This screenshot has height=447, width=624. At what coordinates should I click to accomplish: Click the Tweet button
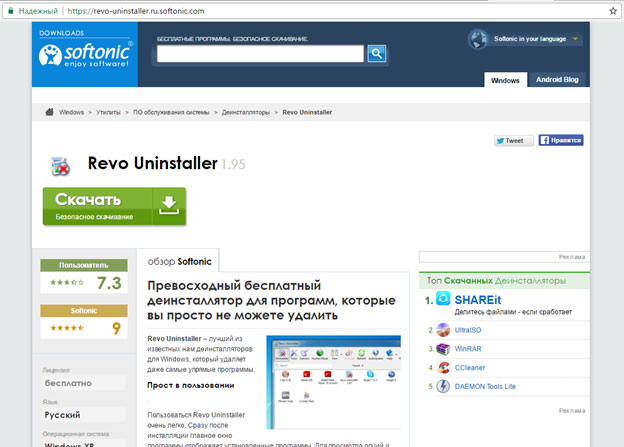pyautogui.click(x=514, y=141)
